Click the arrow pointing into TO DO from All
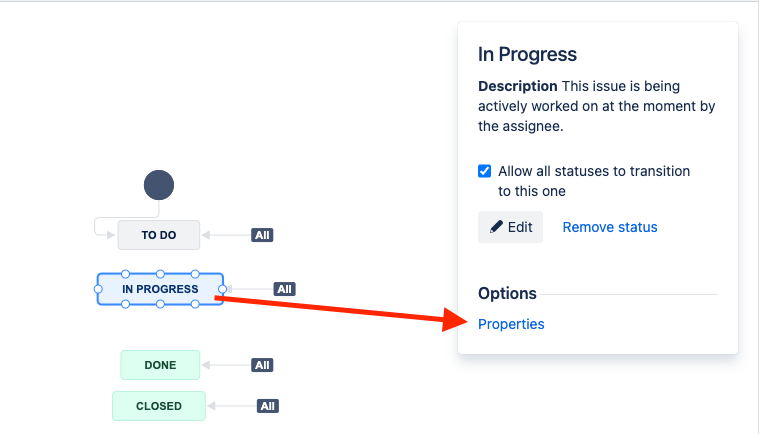768x434 pixels. click(226, 235)
